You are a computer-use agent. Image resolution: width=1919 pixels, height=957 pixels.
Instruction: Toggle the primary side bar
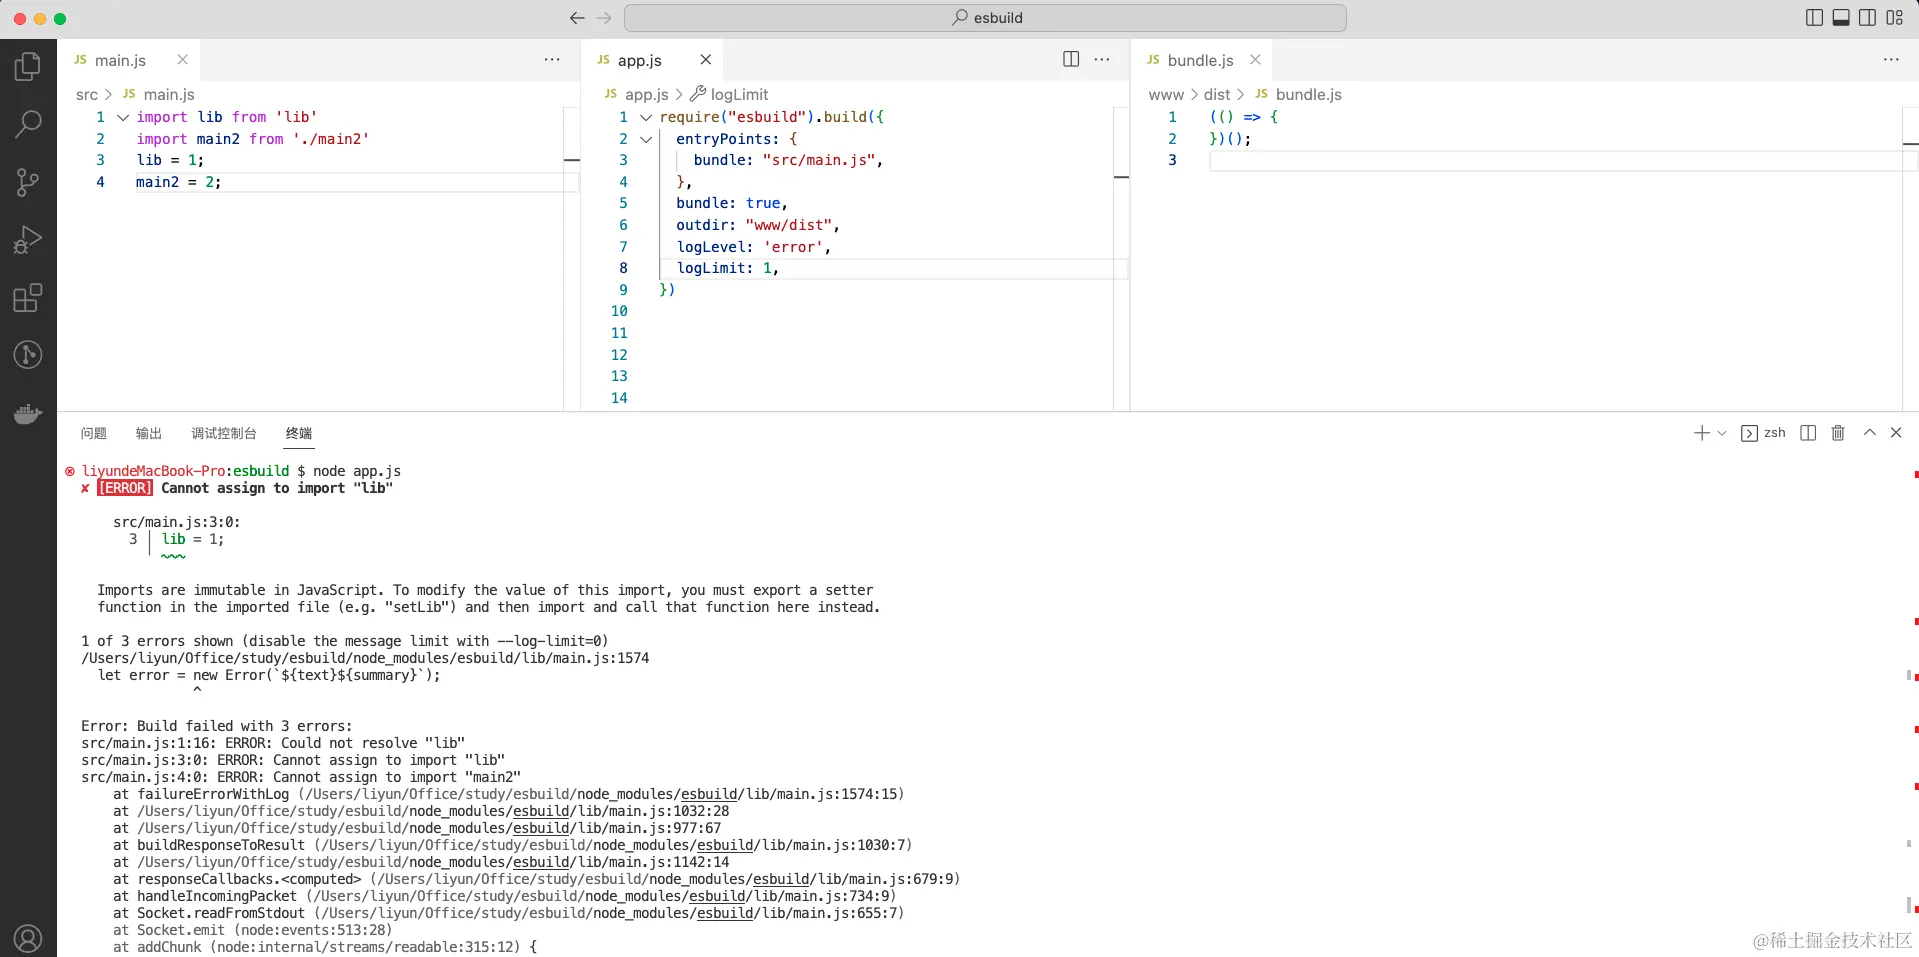click(1814, 18)
